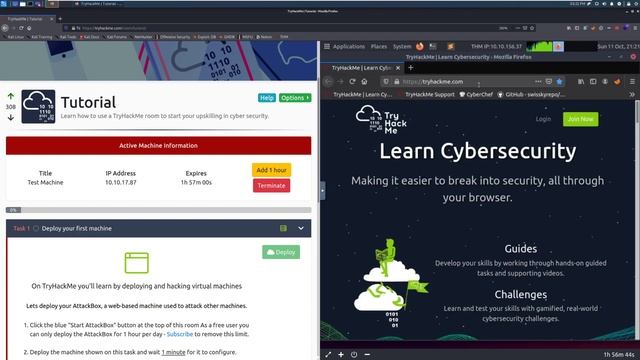Click the AttackBox page vertical scrollbar
The height and width of the screenshot is (360, 640).
click(637, 220)
